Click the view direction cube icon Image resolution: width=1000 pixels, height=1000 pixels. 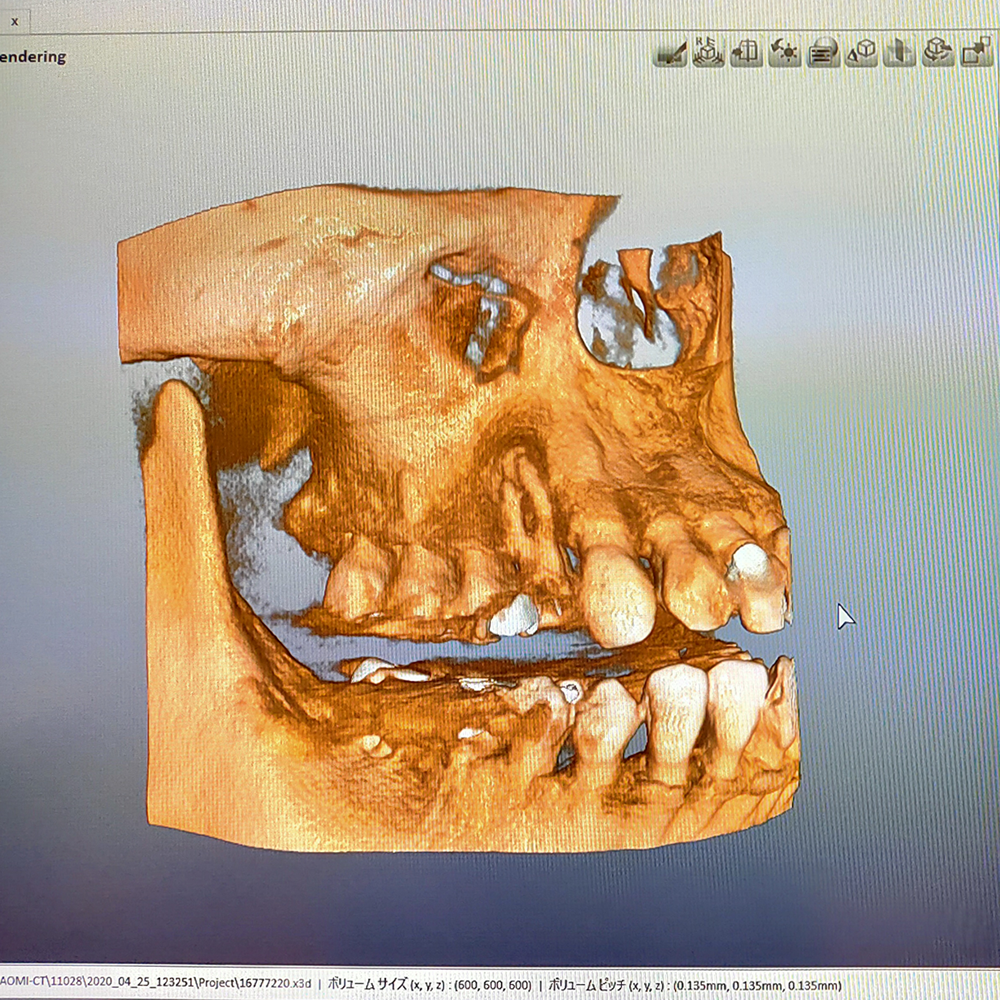[x=861, y=51]
